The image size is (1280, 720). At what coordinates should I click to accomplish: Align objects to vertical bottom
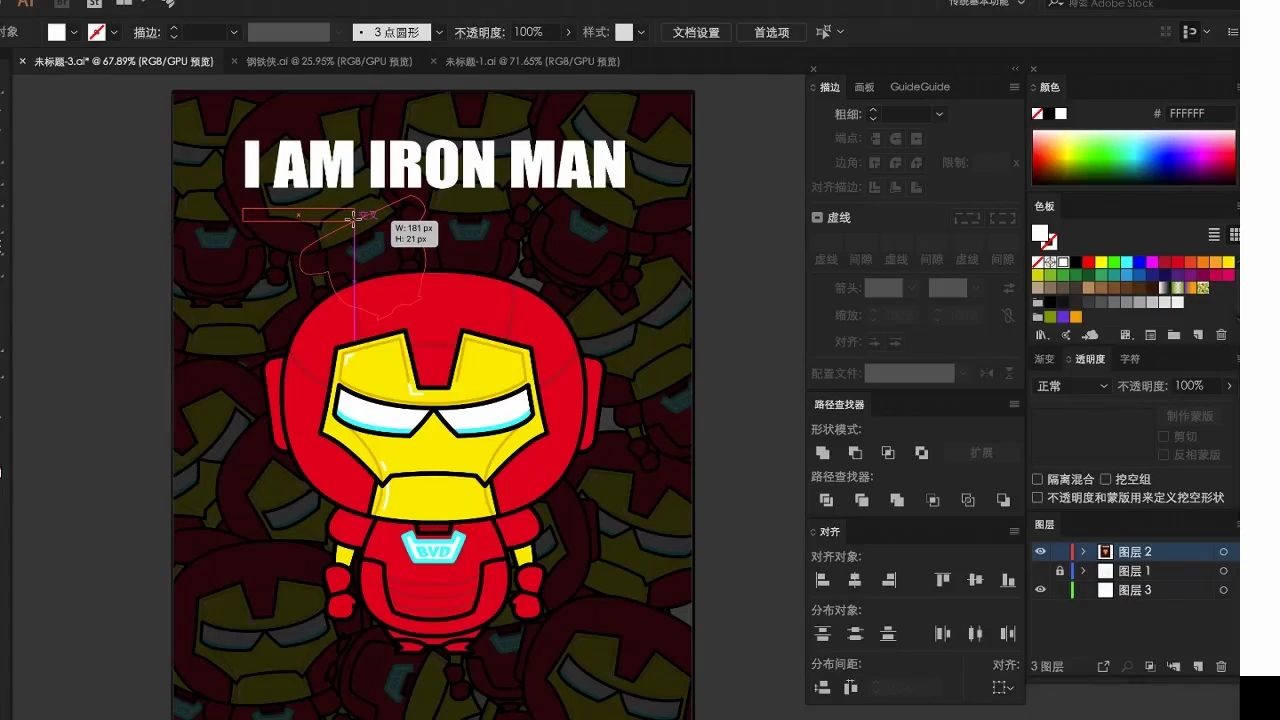click(x=1008, y=580)
